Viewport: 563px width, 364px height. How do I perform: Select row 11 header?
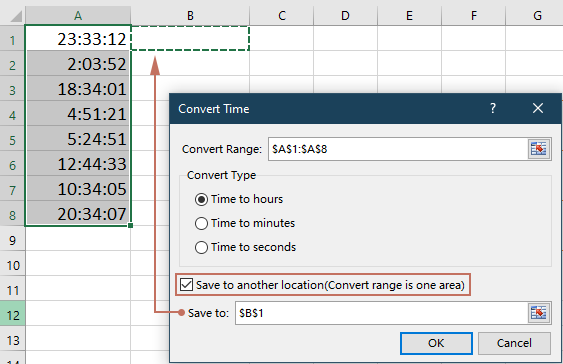[x=13, y=288]
